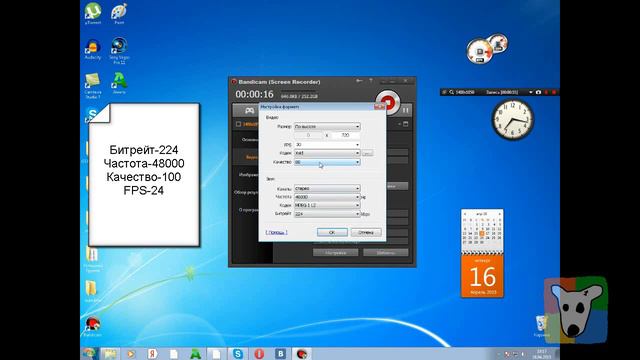Screen dimensions: 640x360
Task: Click the height field showing 720
Action: pyautogui.click(x=345, y=135)
